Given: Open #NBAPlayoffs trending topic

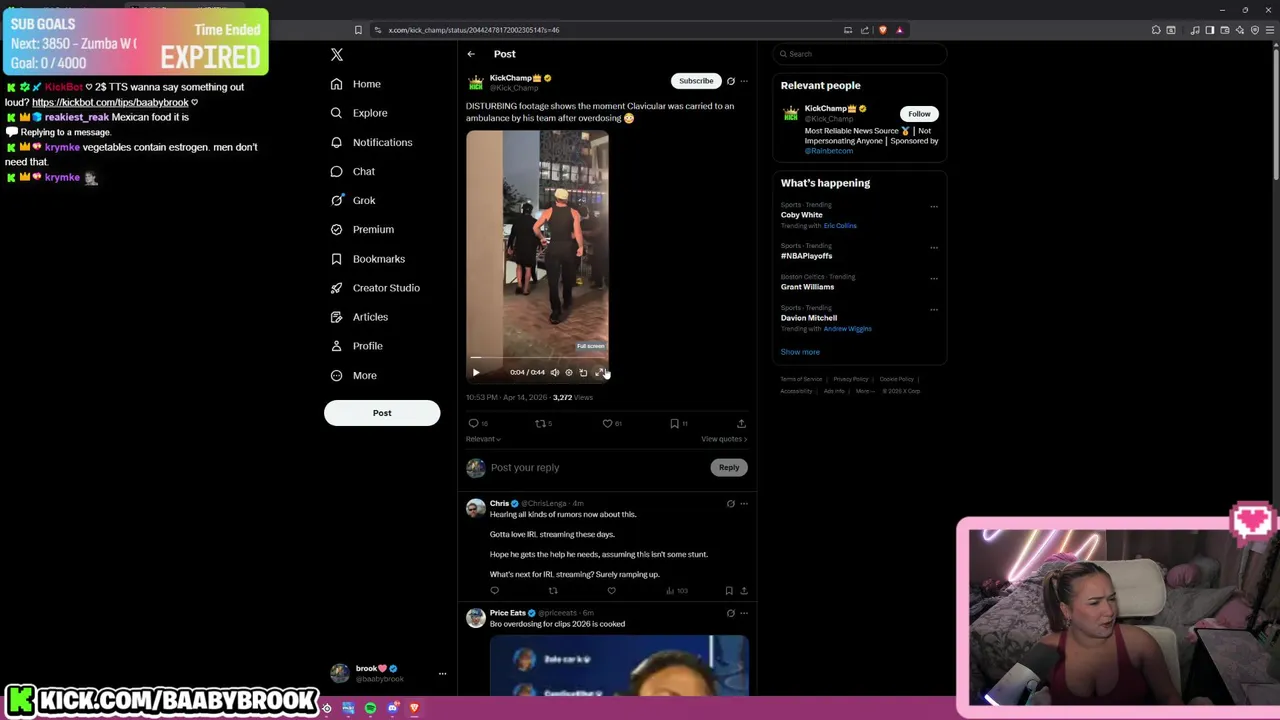Looking at the screenshot, I should coord(806,256).
